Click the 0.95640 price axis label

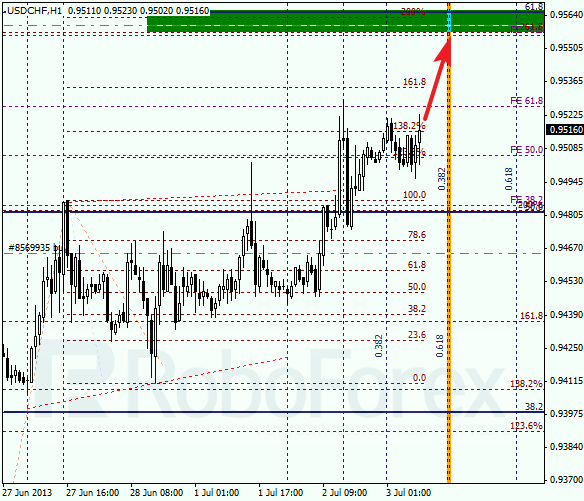pyautogui.click(x=565, y=15)
